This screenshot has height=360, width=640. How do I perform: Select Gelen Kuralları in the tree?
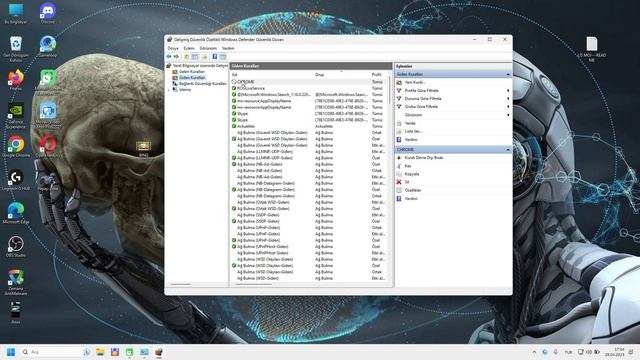coord(192,71)
